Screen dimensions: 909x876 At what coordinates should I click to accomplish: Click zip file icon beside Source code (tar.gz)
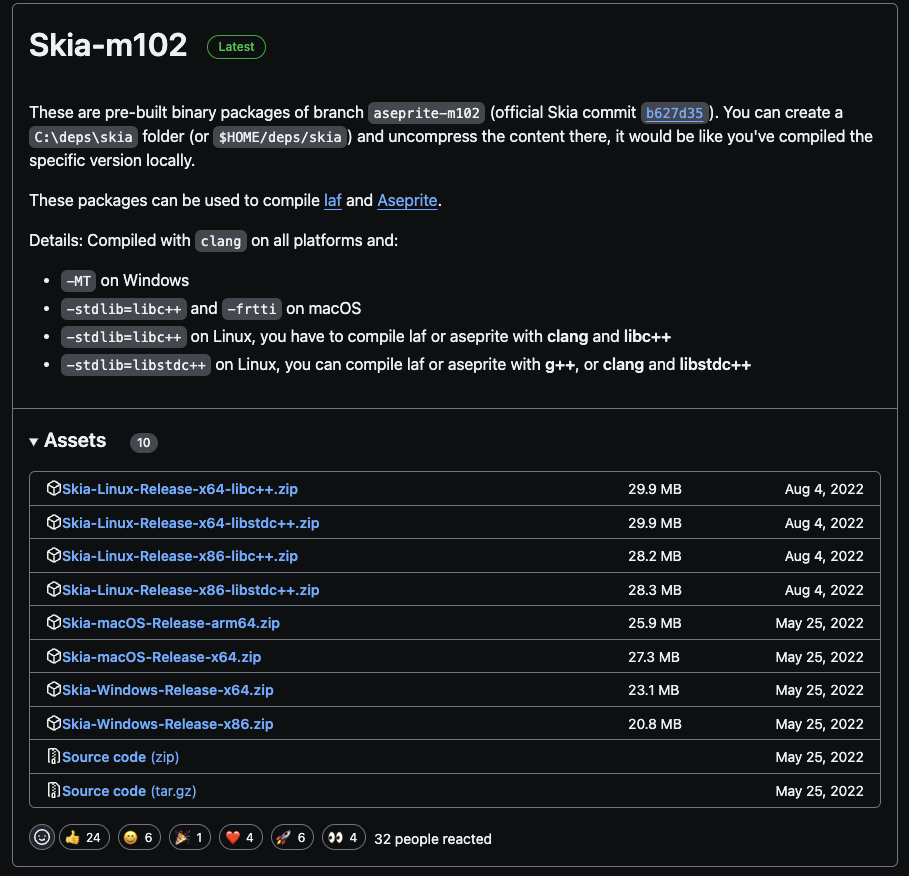pos(53,790)
